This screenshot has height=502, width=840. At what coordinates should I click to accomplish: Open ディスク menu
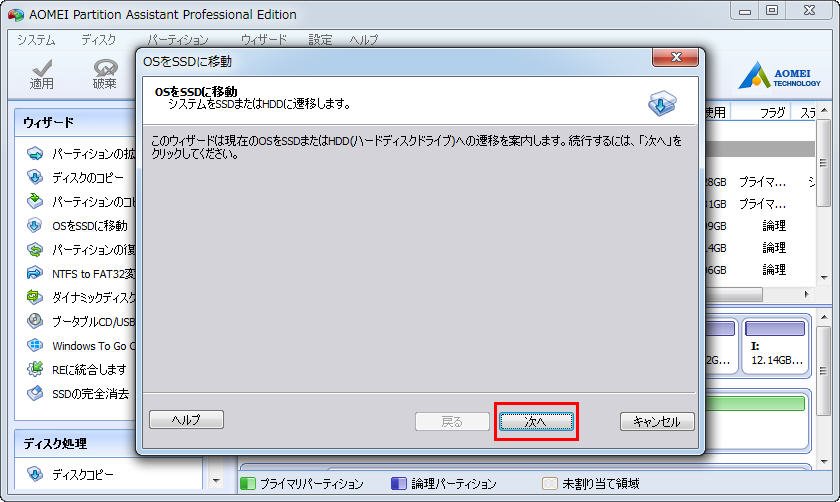coord(99,40)
